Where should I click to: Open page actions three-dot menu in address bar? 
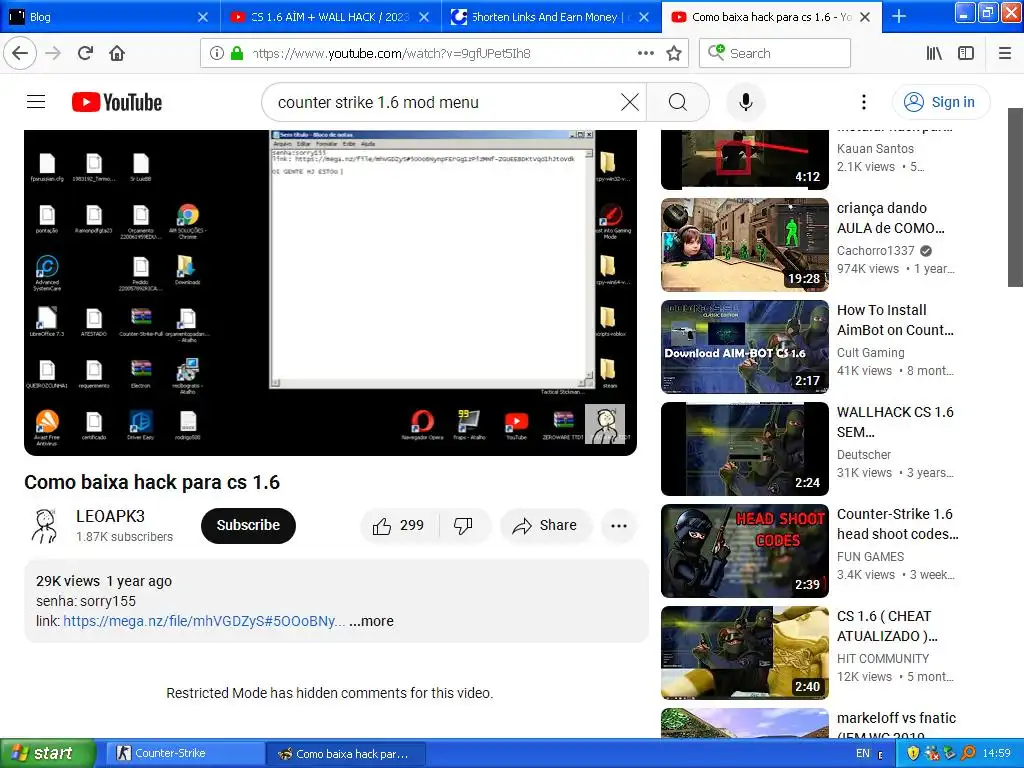tap(646, 53)
